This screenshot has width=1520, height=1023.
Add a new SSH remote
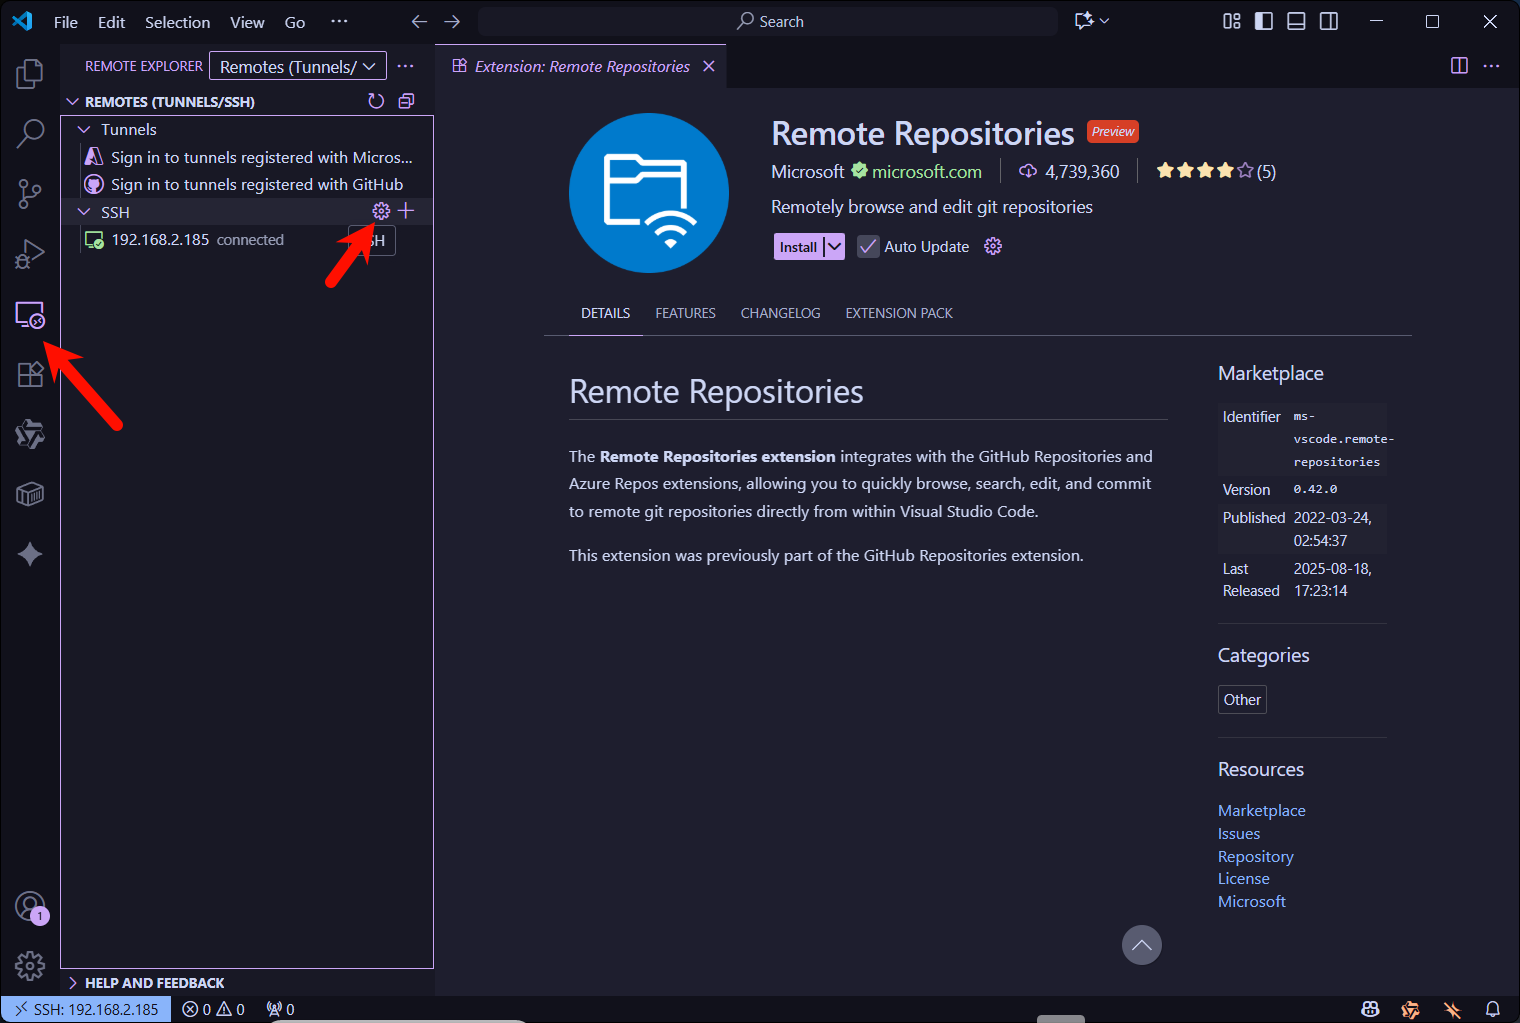(406, 211)
